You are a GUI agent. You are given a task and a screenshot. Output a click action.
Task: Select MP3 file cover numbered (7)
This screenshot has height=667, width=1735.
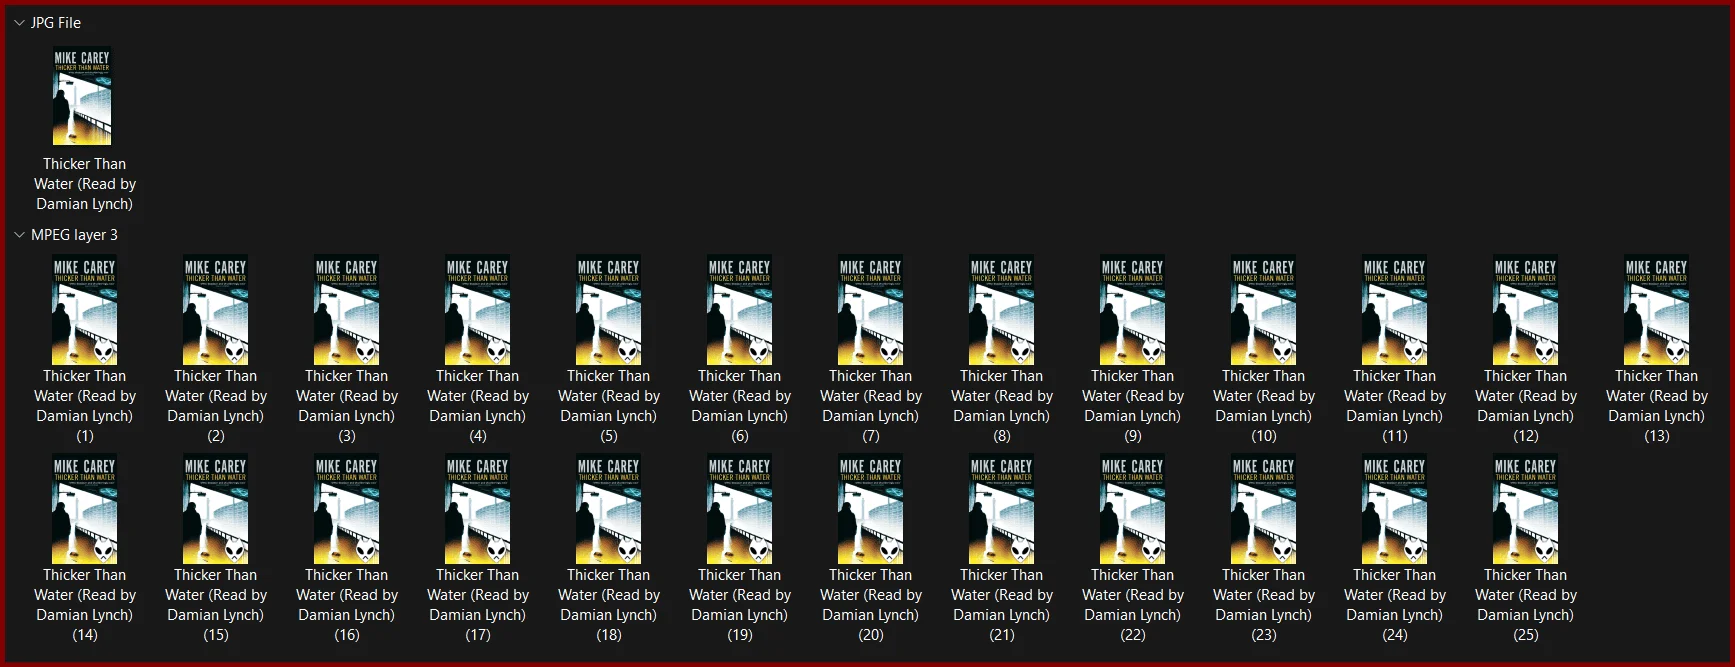[x=871, y=310]
